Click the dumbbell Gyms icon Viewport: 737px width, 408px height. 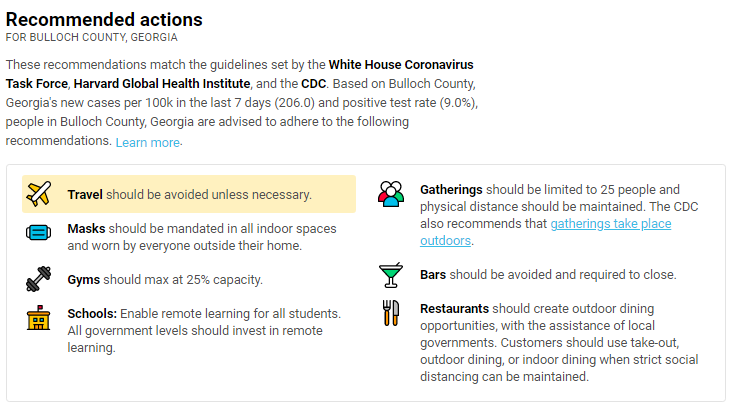pyautogui.click(x=39, y=279)
